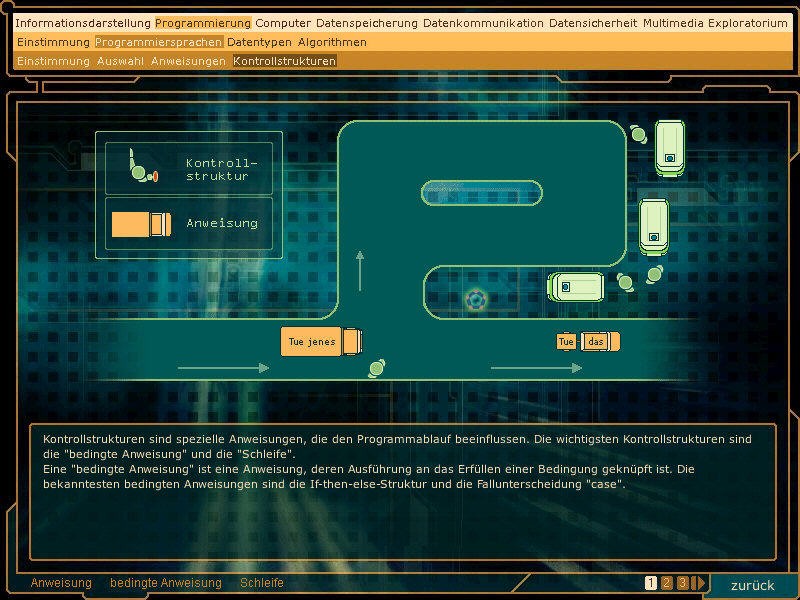Open the 'bedingte Anweisung' link
This screenshot has height=600, width=800.
[x=166, y=583]
